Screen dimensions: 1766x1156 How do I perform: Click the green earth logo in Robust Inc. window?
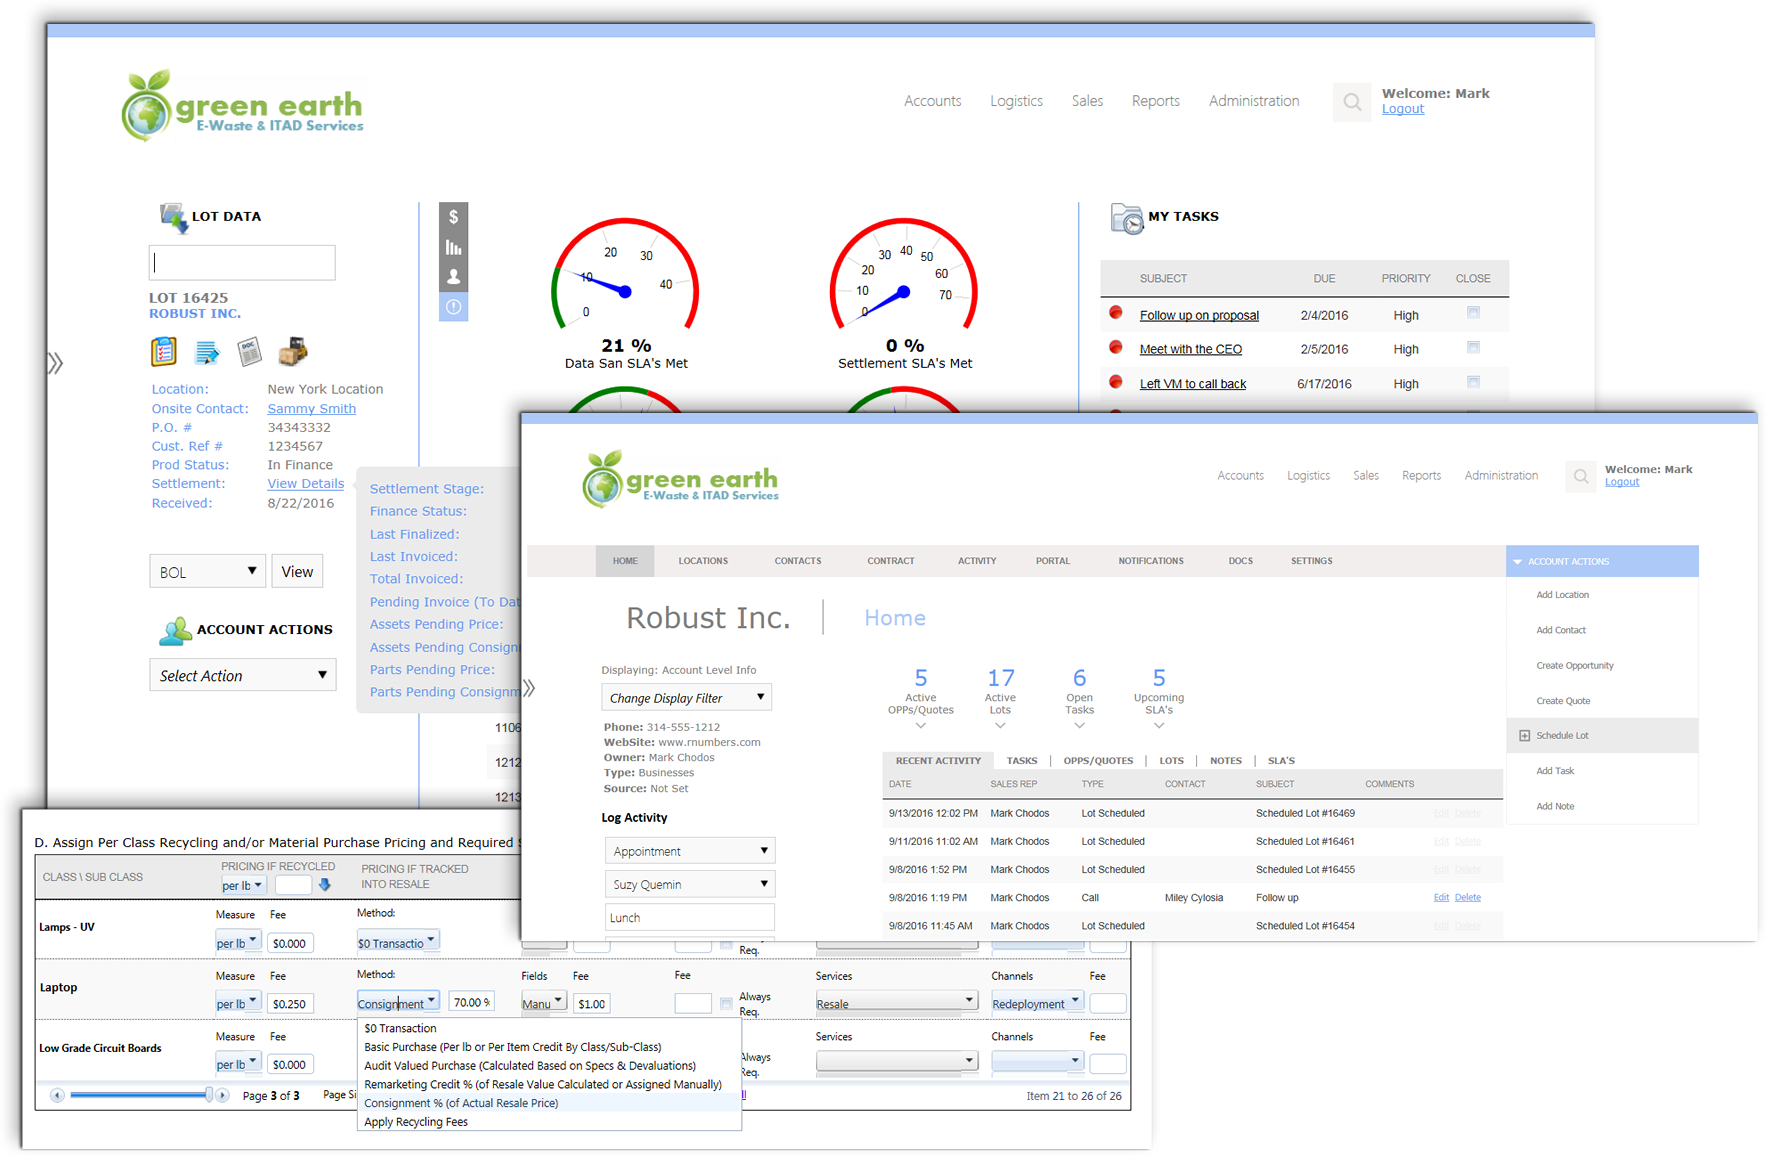680,479
